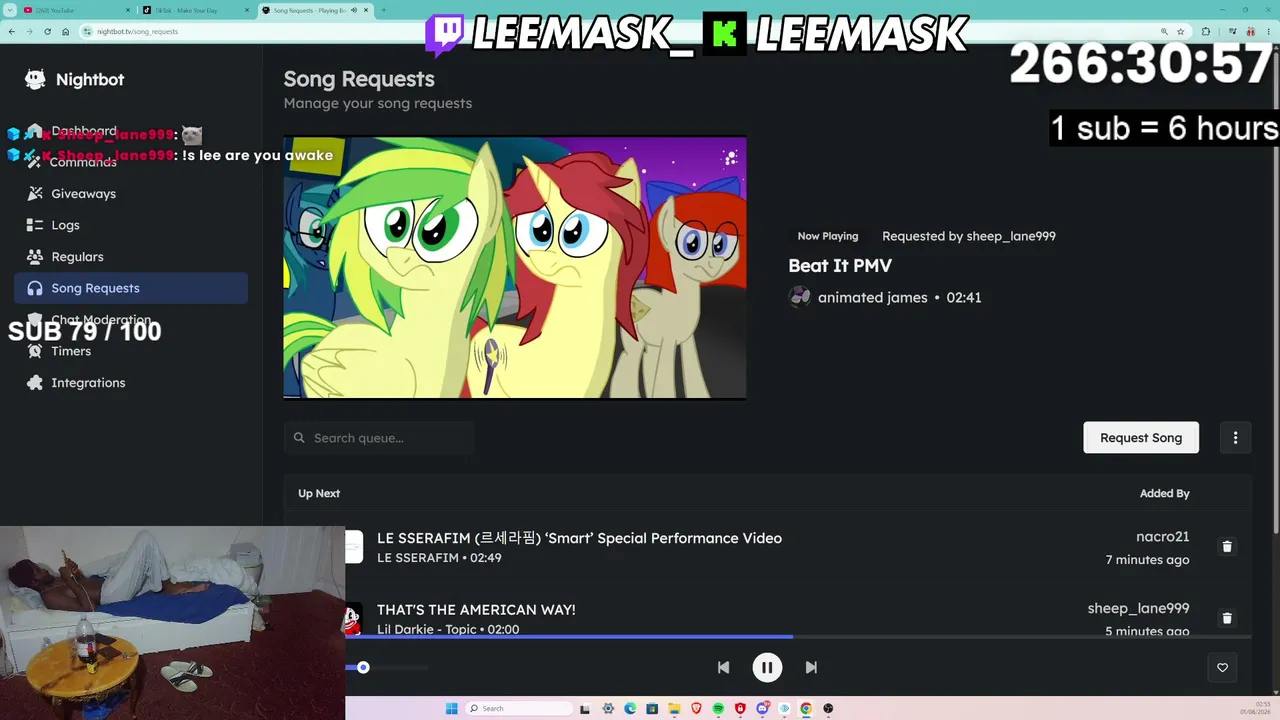Open the Chrome three-dot menu
Image resolution: width=1280 pixels, height=720 pixels.
(x=1270, y=31)
